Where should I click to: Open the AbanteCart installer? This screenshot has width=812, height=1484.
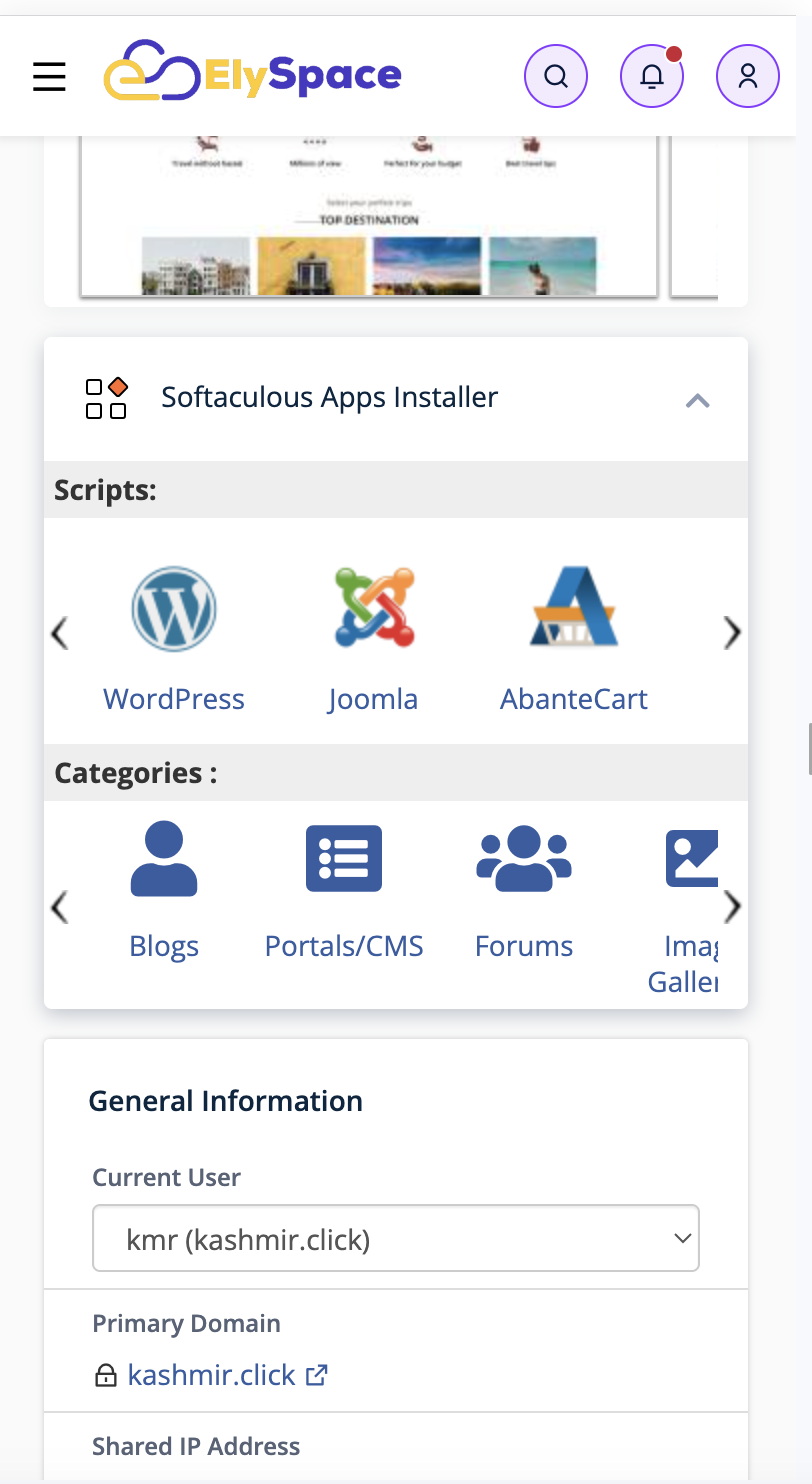573,608
